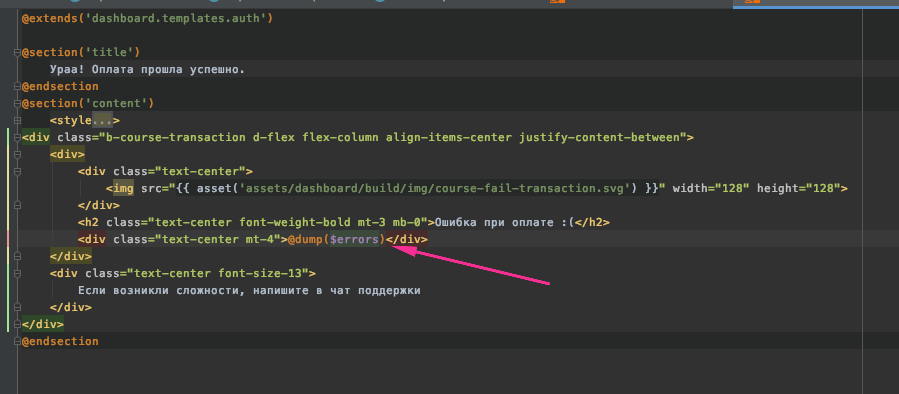Collapse the @section('content') fold marker
Image resolution: width=899 pixels, height=394 pixels.
click(x=17, y=104)
